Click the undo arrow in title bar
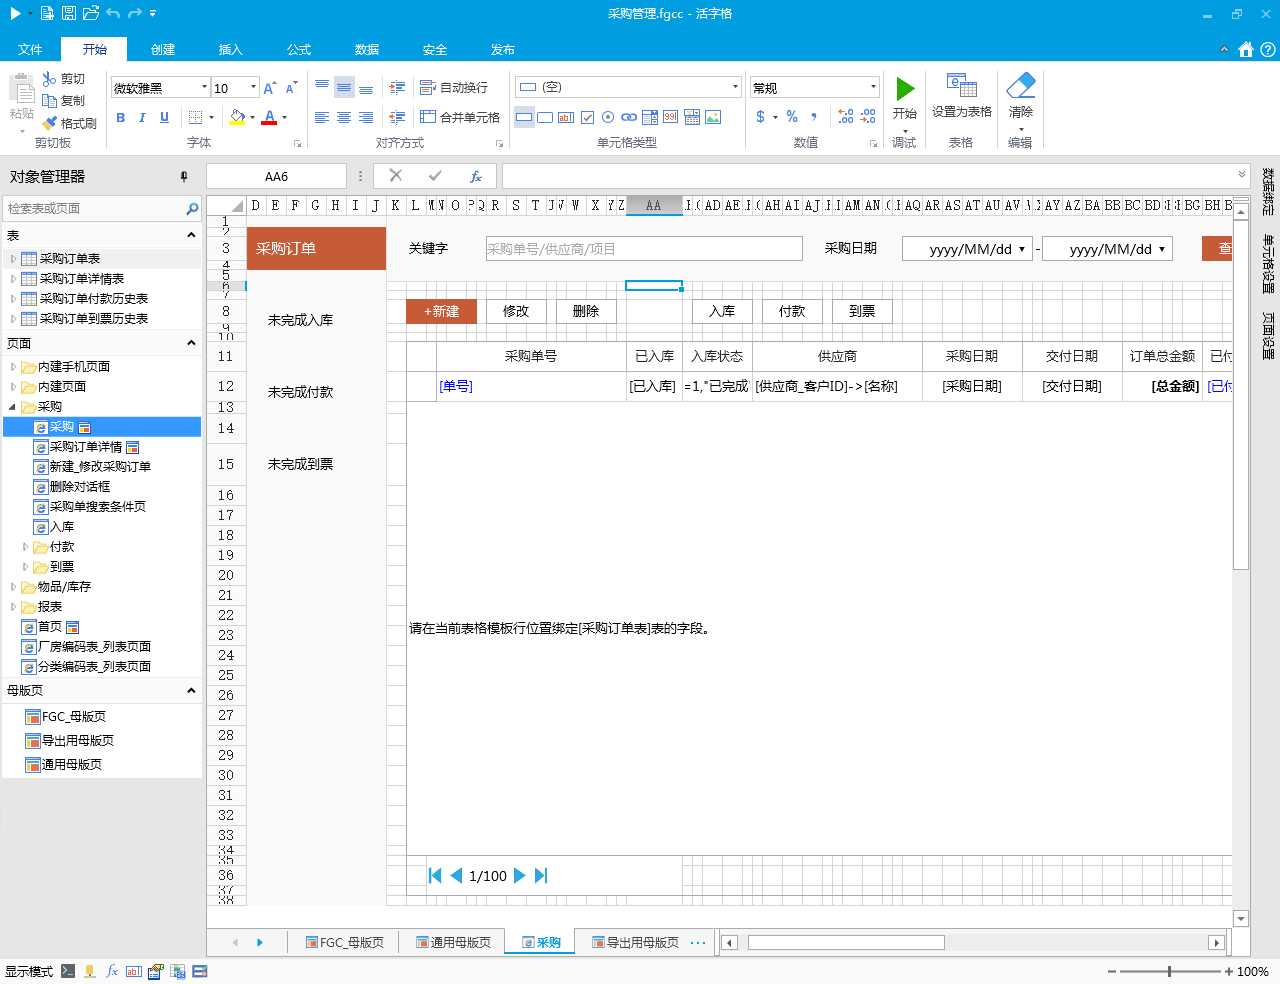1280x984 pixels. 112,14
